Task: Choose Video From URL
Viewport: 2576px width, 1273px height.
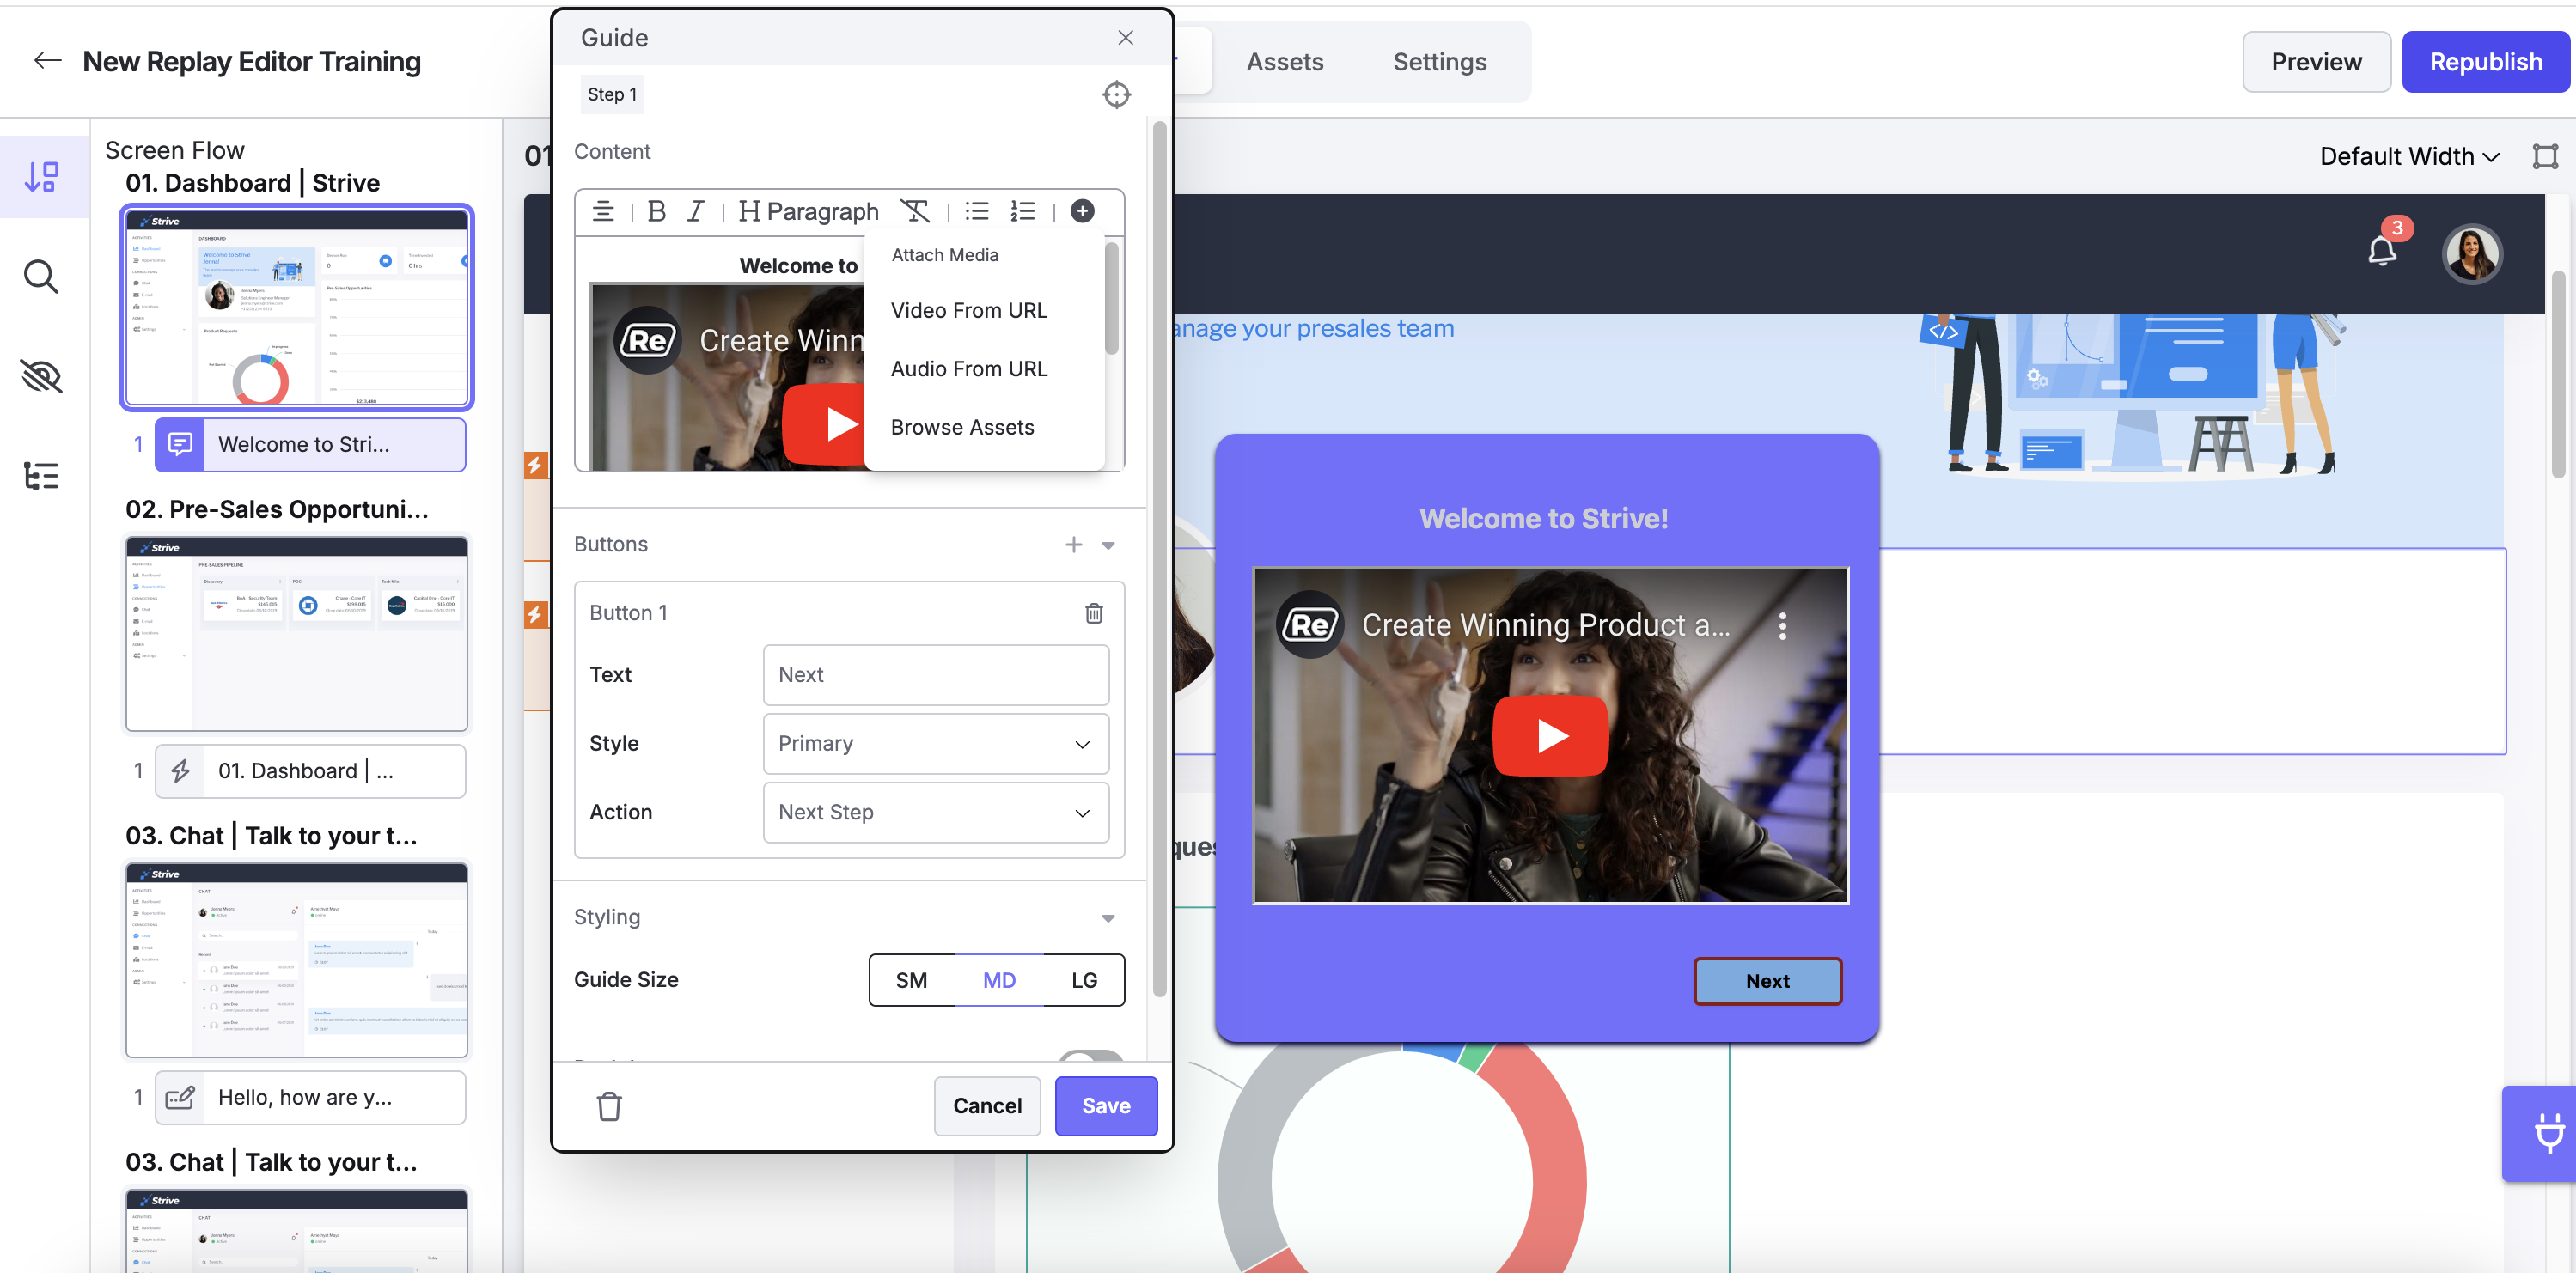Action: coord(968,311)
